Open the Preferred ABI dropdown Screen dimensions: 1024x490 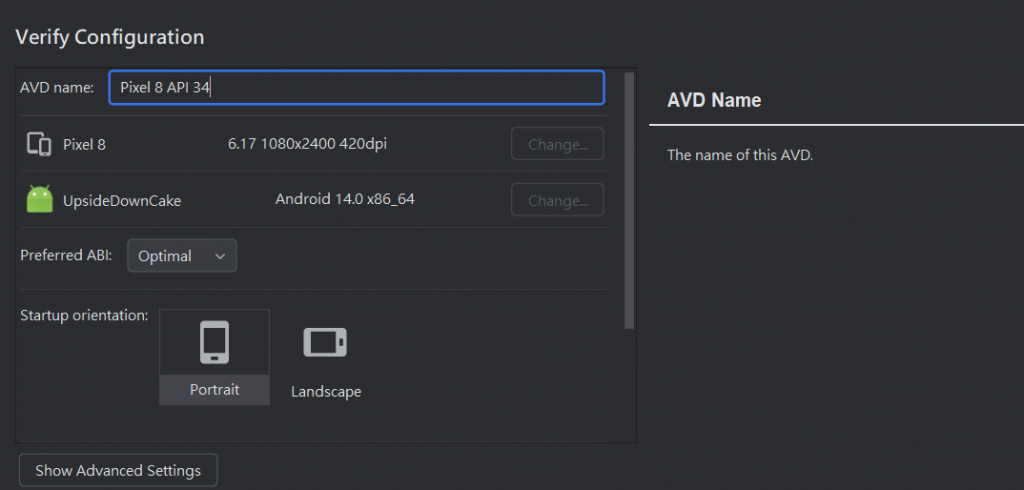[x=182, y=255]
